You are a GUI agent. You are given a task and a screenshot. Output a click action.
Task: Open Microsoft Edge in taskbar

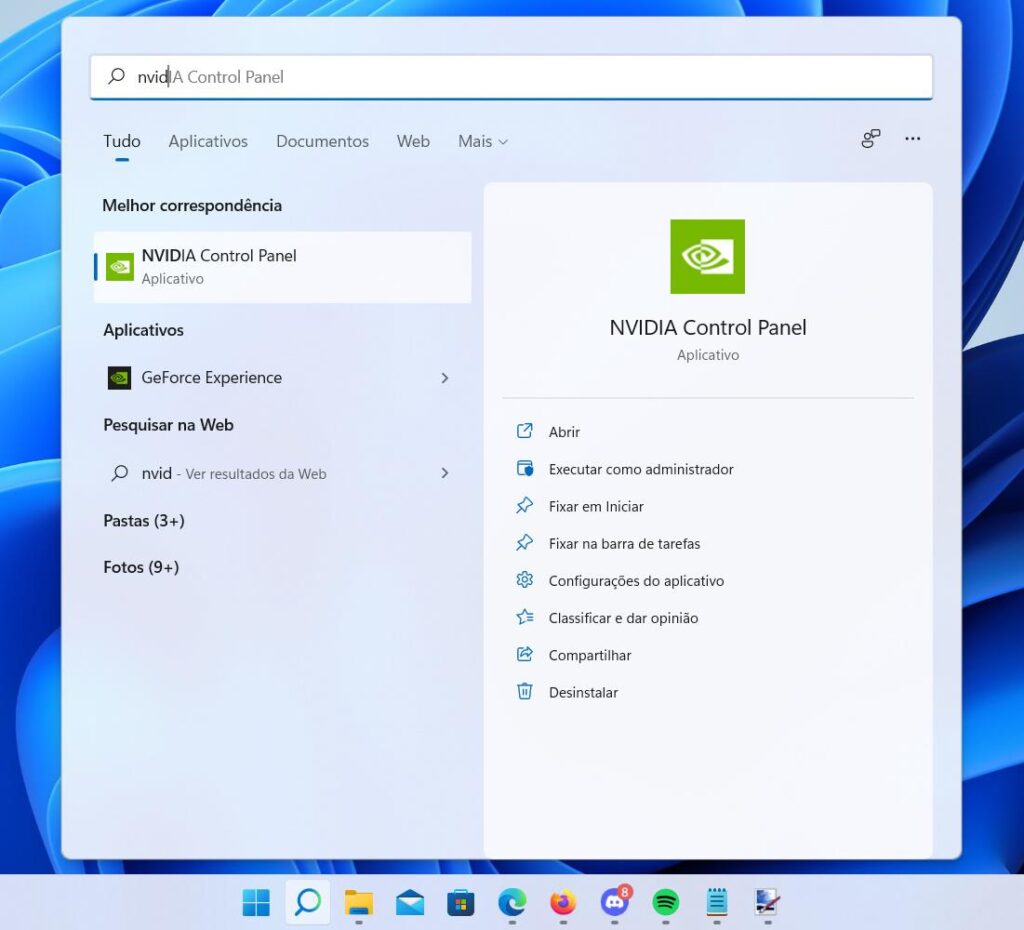click(x=512, y=902)
